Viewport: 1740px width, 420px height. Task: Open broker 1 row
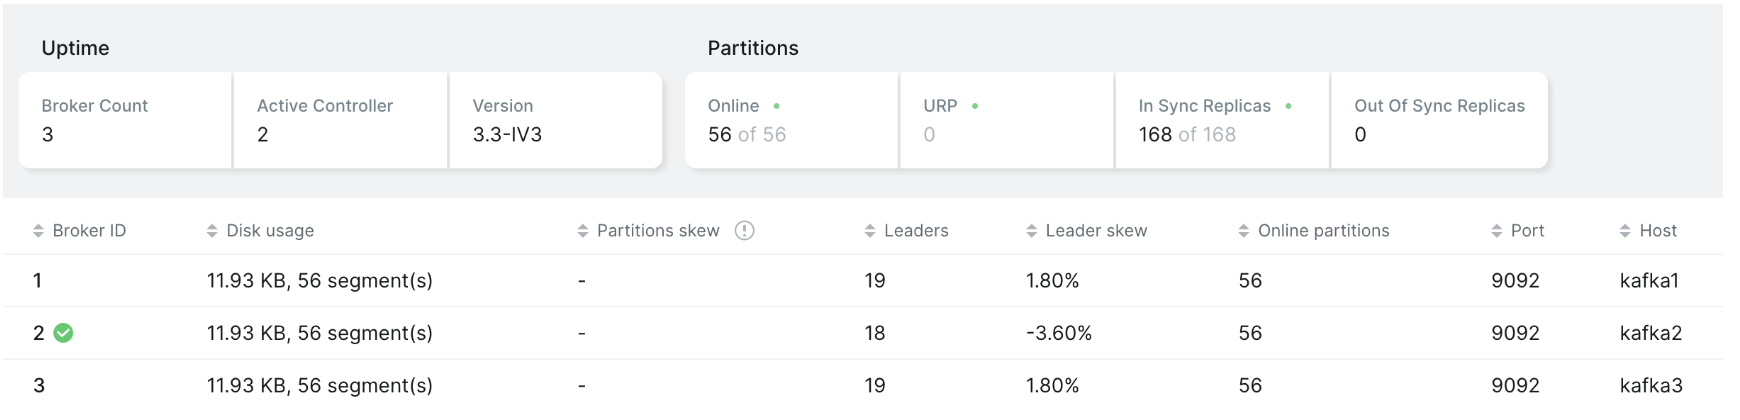coord(37,281)
